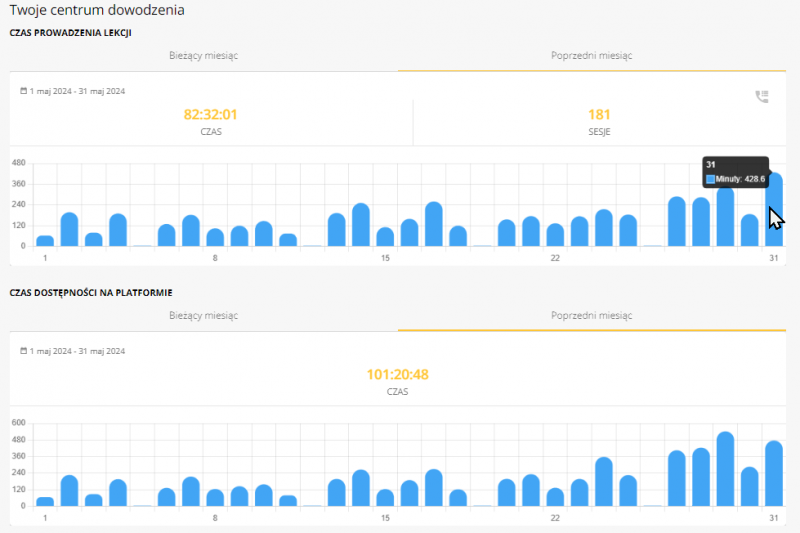Click the 82:32:01 lesson time value
Screen dimensions: 800x533
211,115
